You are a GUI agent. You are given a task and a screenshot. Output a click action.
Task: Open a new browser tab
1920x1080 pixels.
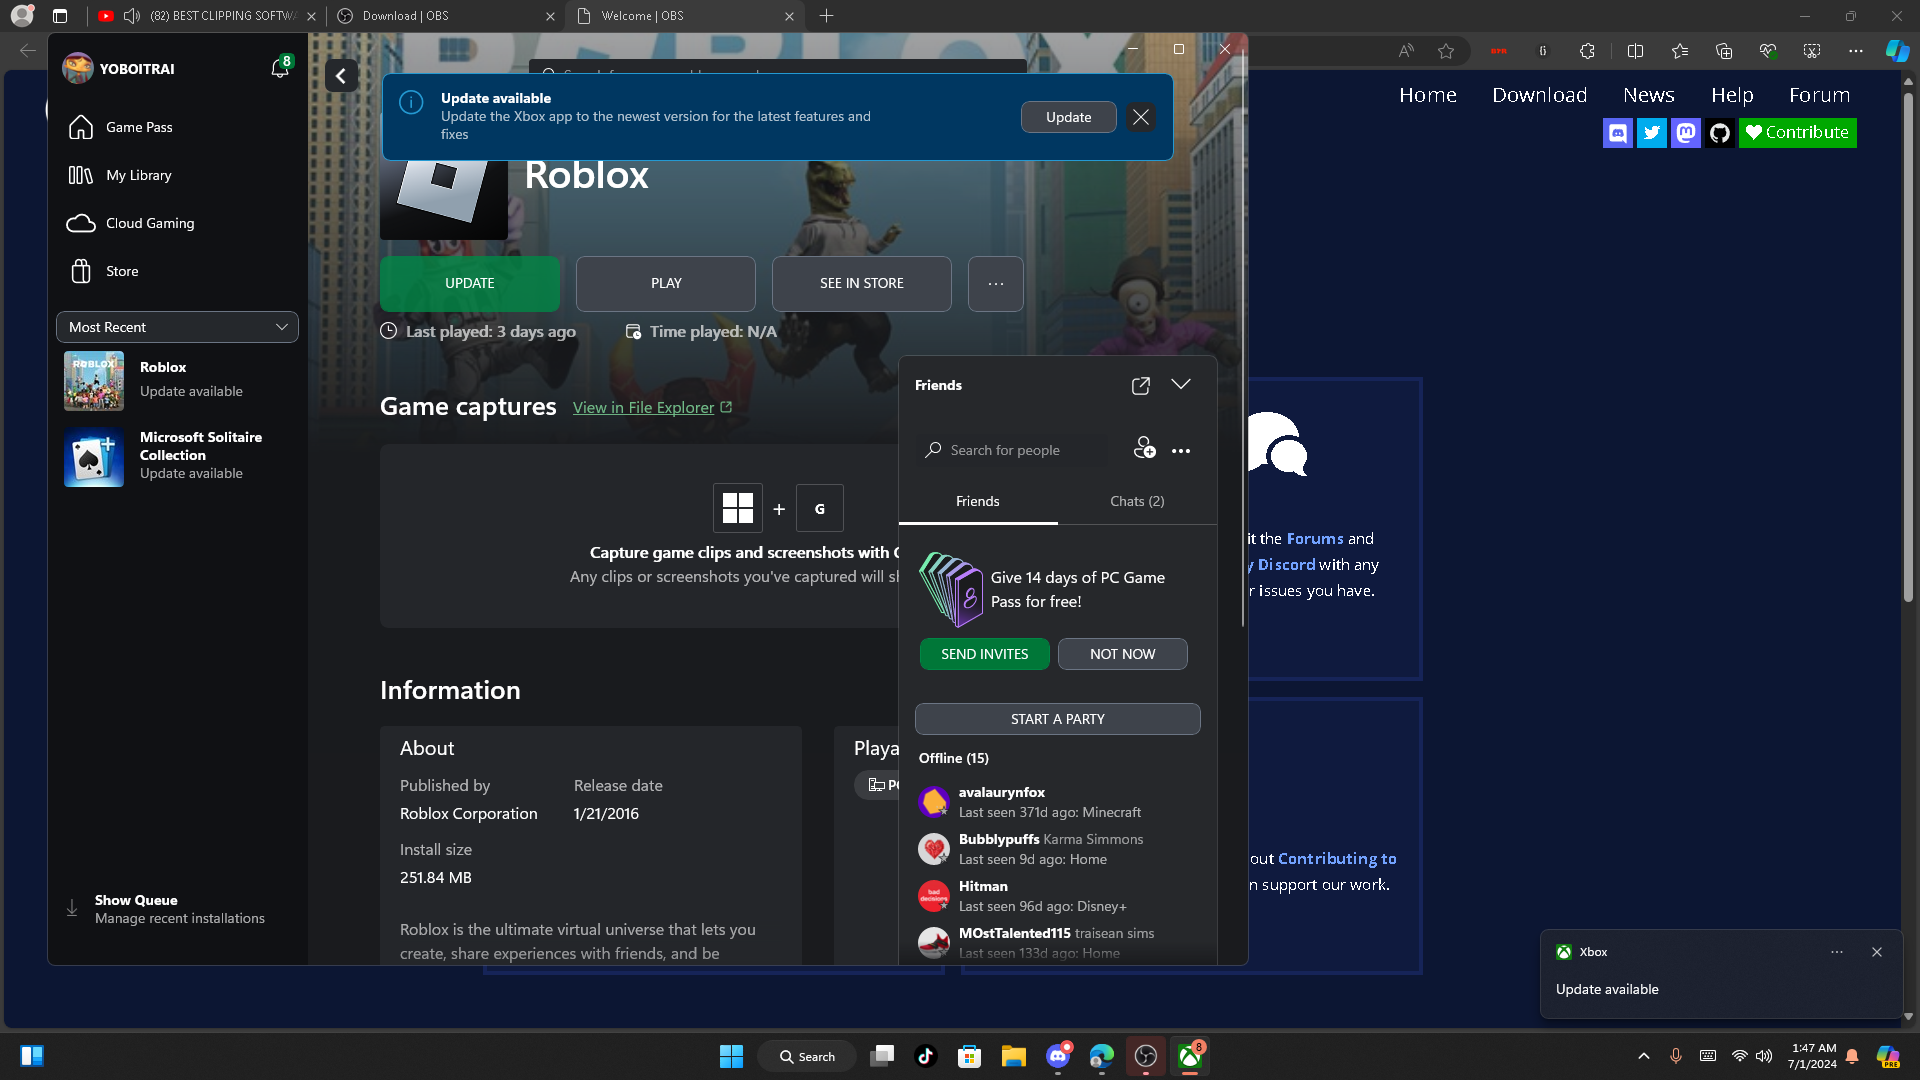pyautogui.click(x=827, y=16)
